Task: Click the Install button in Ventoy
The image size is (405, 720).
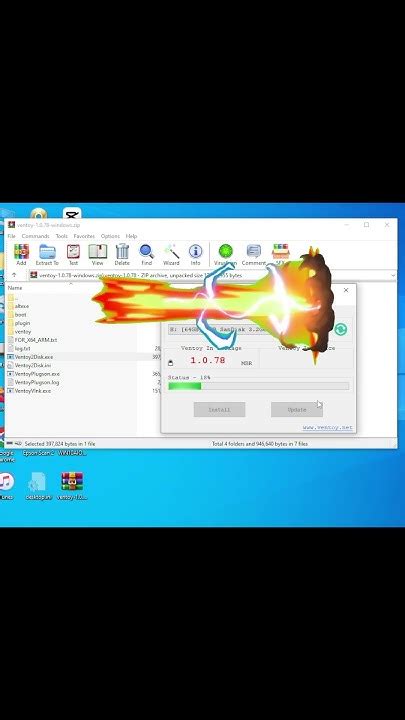Action: point(219,410)
